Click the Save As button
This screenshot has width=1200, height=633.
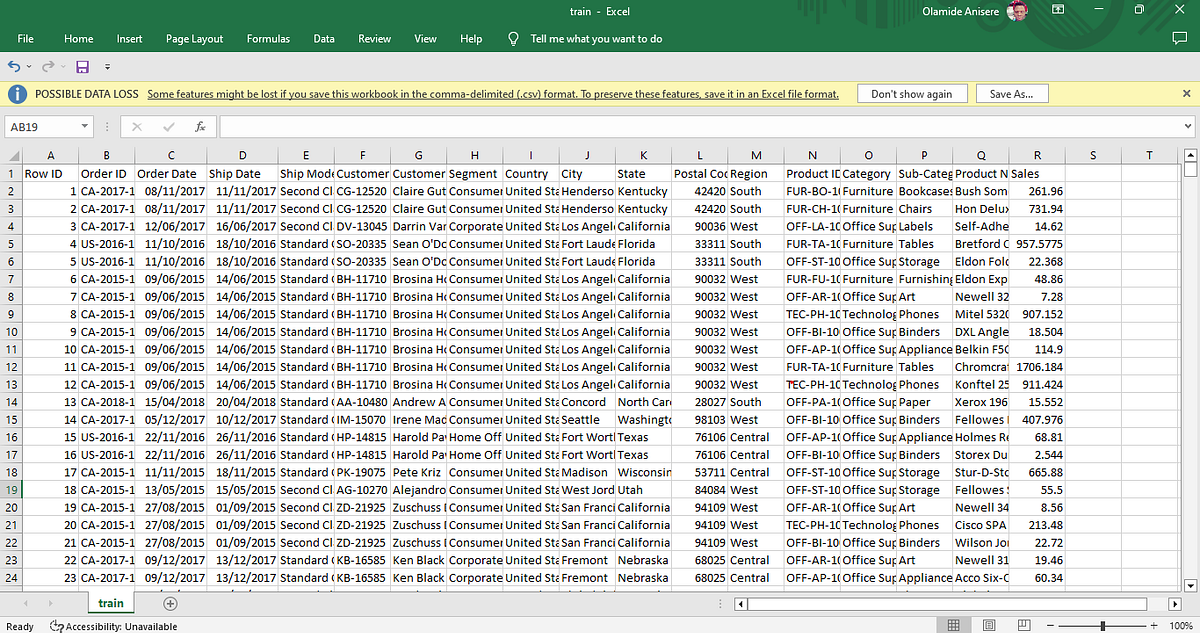[1013, 93]
